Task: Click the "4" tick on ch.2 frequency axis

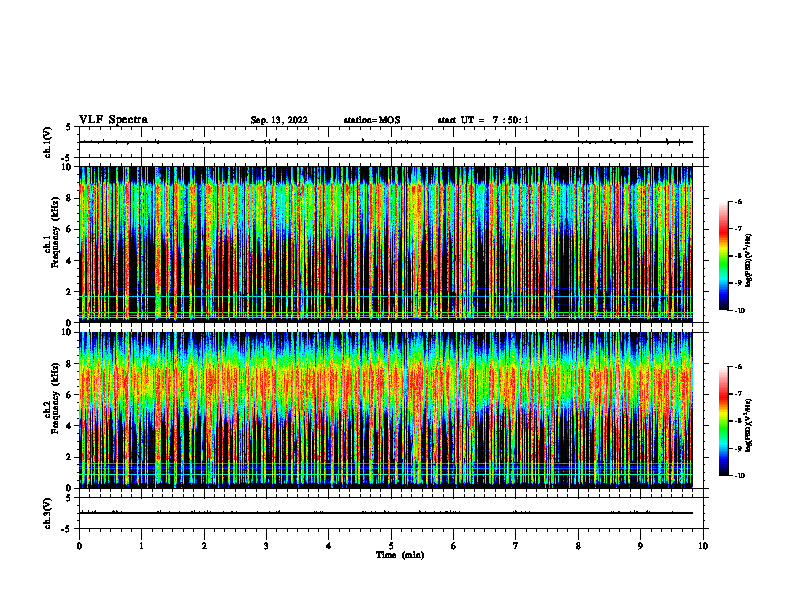Action: point(71,426)
